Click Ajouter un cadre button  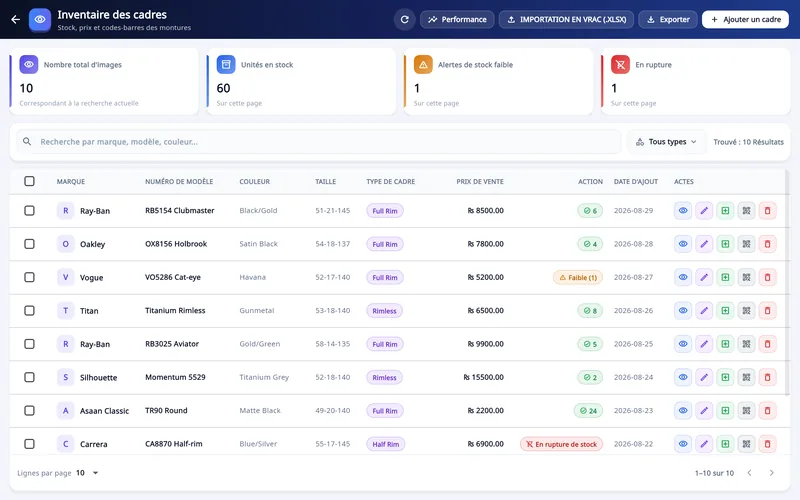tap(745, 19)
